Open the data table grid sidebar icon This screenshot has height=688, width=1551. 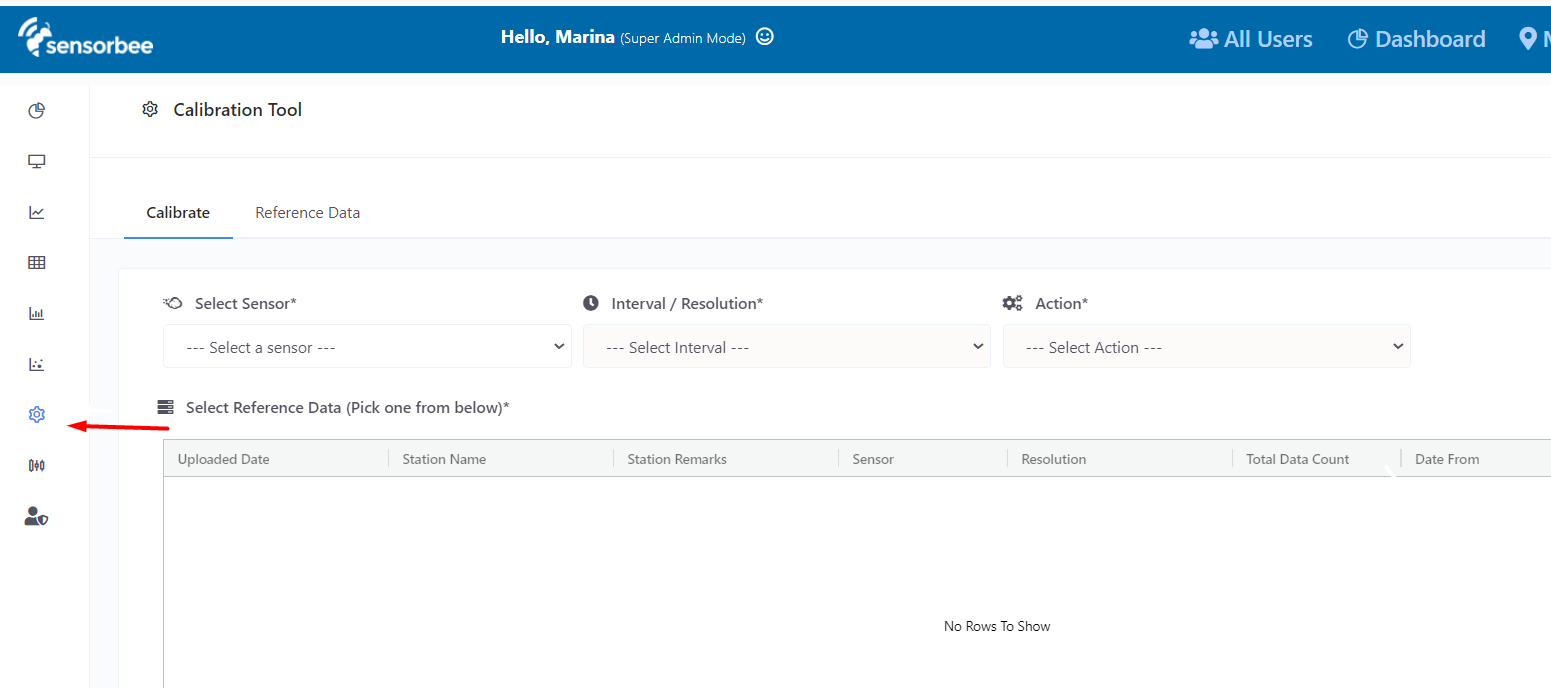click(37, 263)
